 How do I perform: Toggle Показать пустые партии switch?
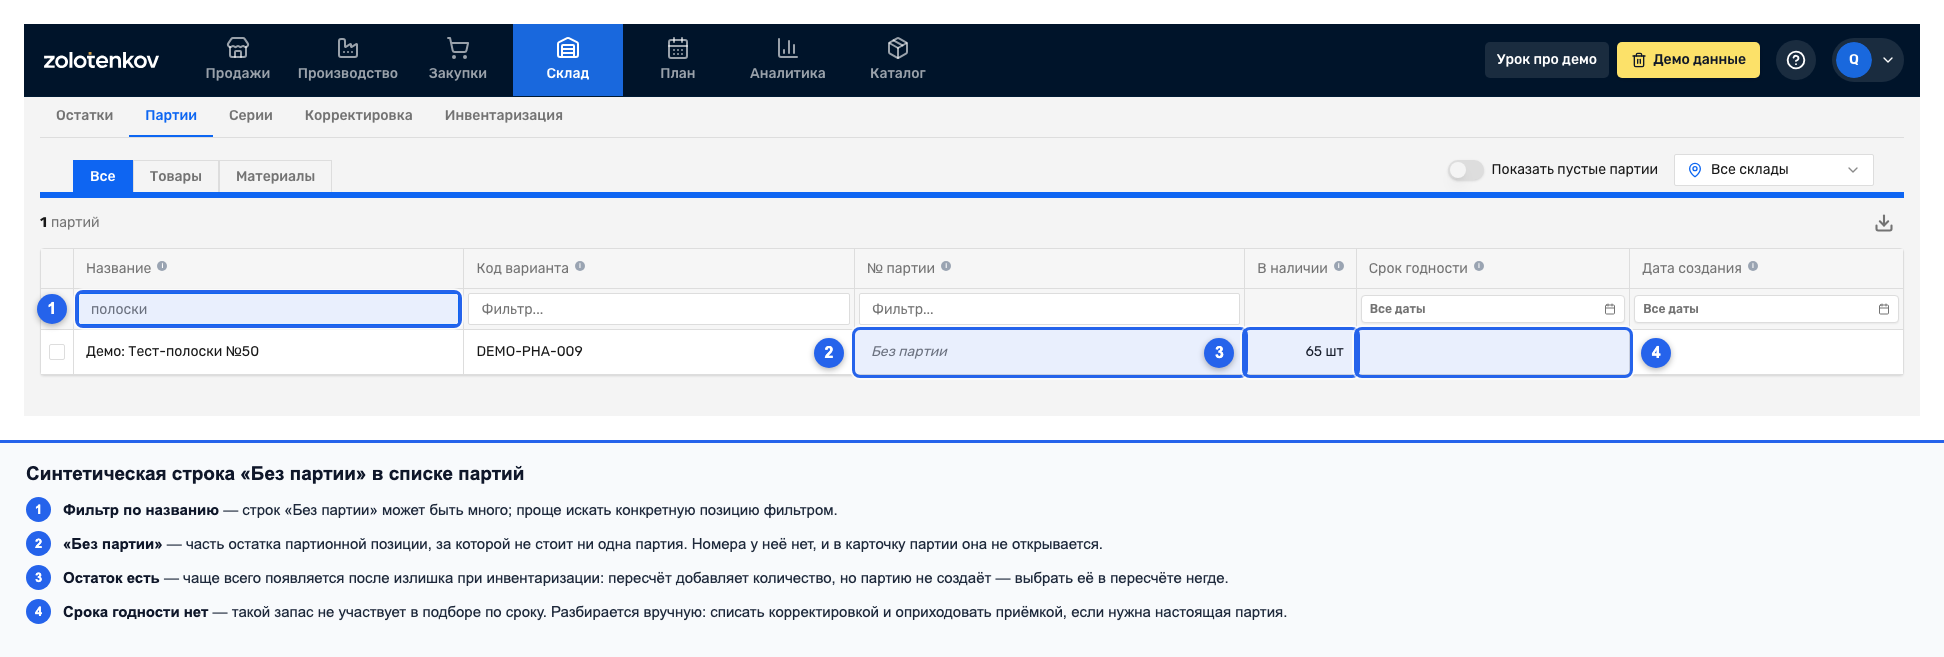point(1465,170)
